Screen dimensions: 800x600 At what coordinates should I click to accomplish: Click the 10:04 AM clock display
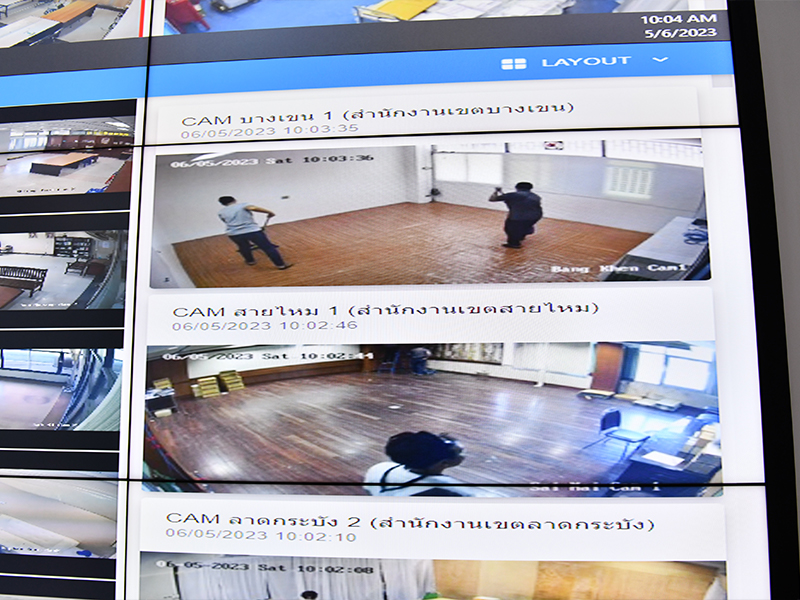click(x=678, y=18)
